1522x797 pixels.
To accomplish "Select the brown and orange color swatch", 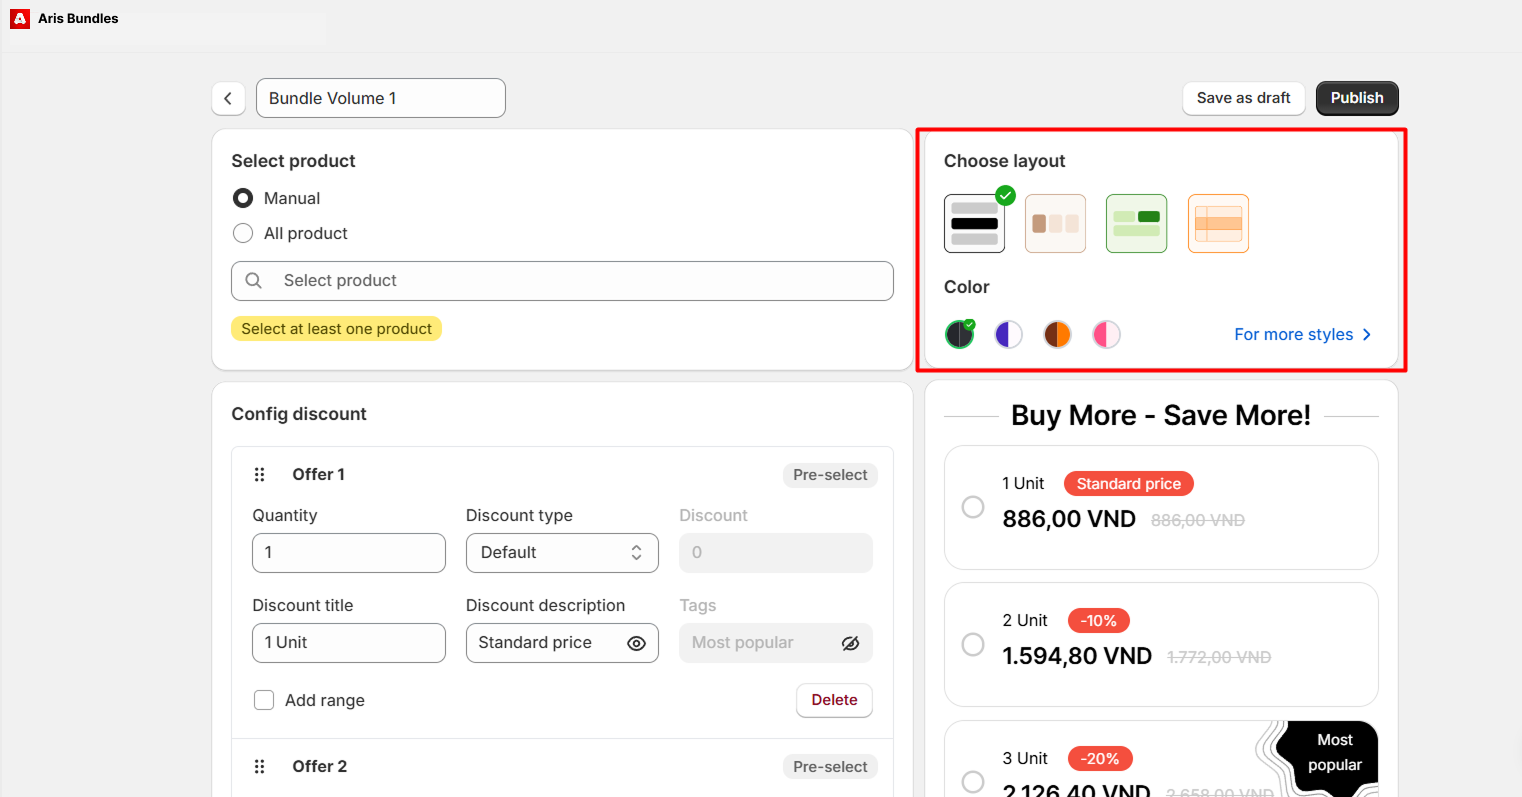I will pos(1057,334).
